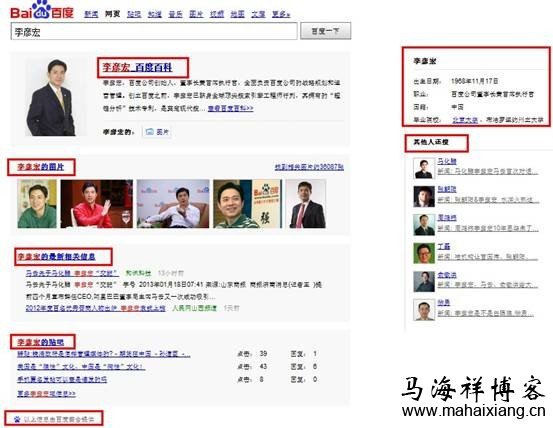Screen dimensions: 553x428
Task: Click the last person's portrait in the sidebar
Action: point(424,310)
